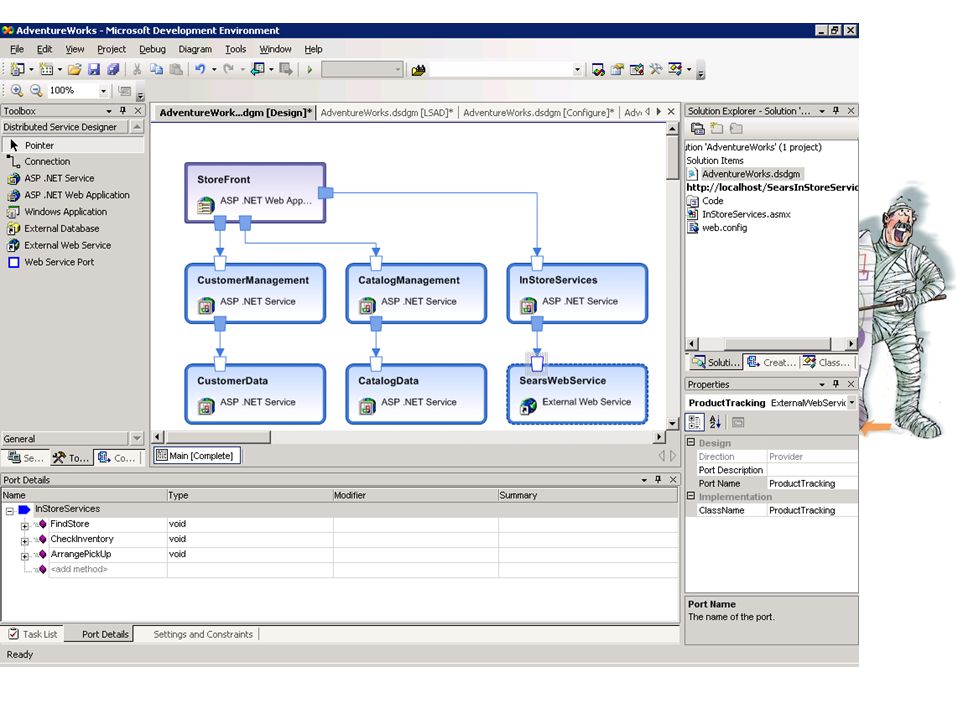Image resolution: width=960 pixels, height=720 pixels.
Task: Click the first icon in Solution Explorer toolbar
Action: tap(697, 129)
